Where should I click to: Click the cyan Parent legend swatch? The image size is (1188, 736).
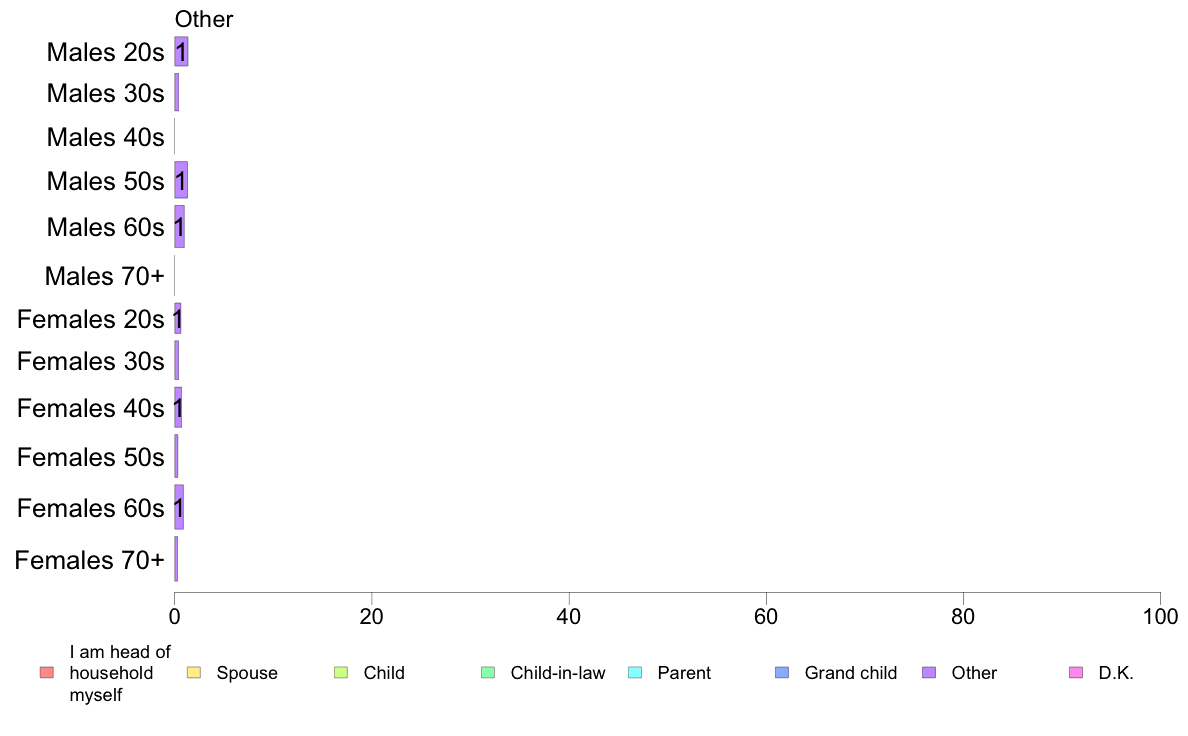click(x=635, y=672)
